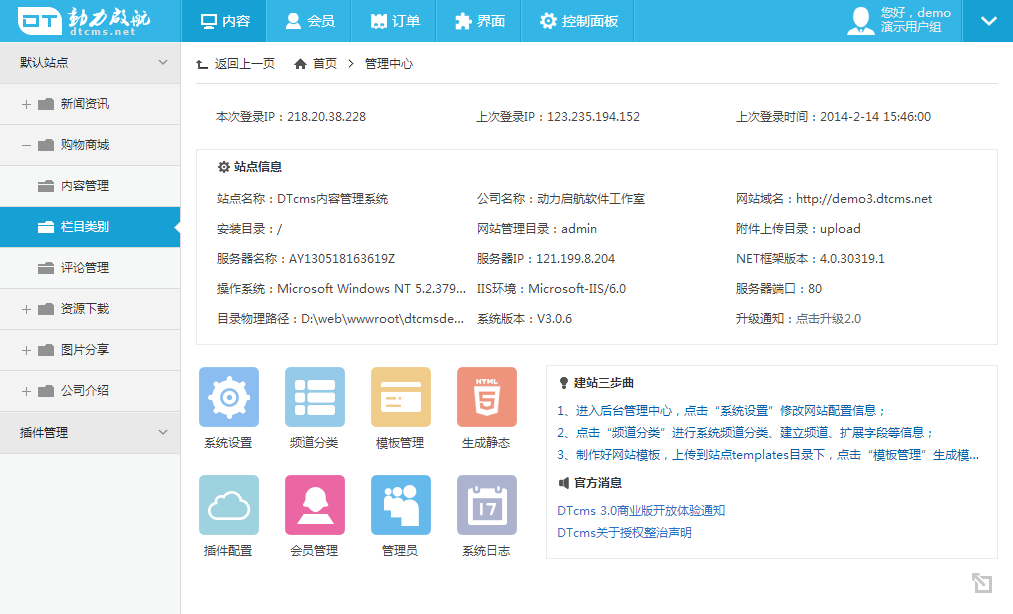Image resolution: width=1013 pixels, height=614 pixels.
Task: Click the back arrow icon beside 返回上一页
Action: [202, 63]
